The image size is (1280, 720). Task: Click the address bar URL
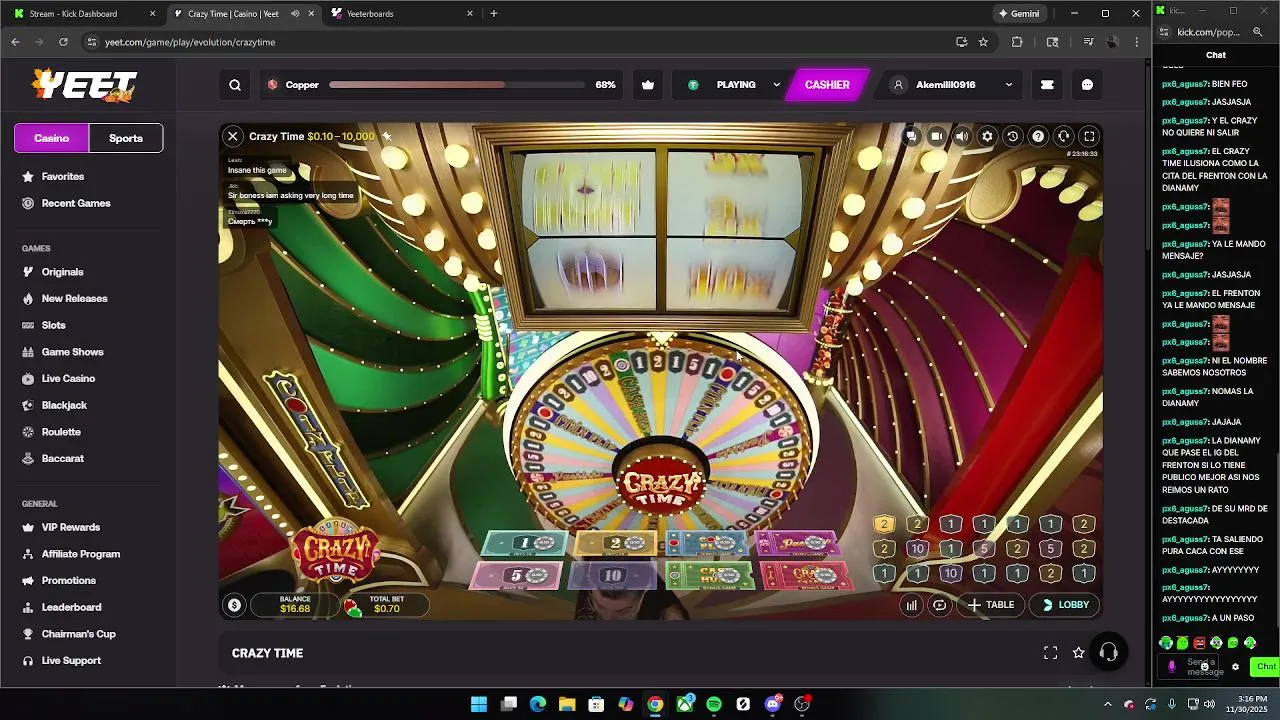tap(190, 42)
